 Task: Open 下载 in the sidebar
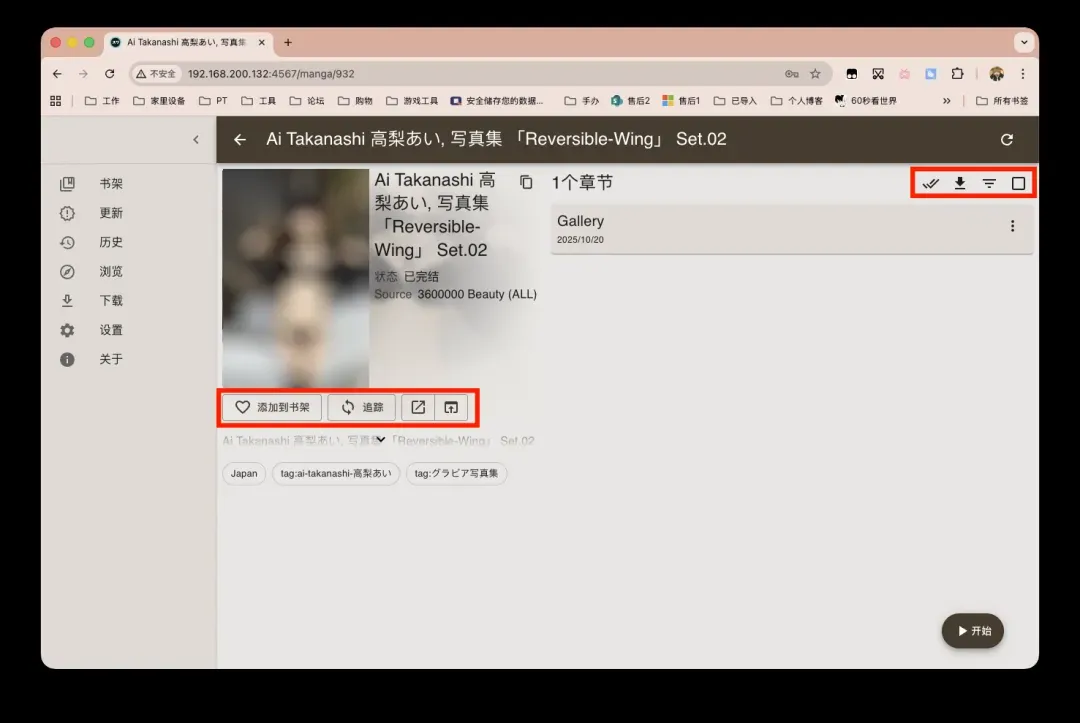(x=110, y=301)
